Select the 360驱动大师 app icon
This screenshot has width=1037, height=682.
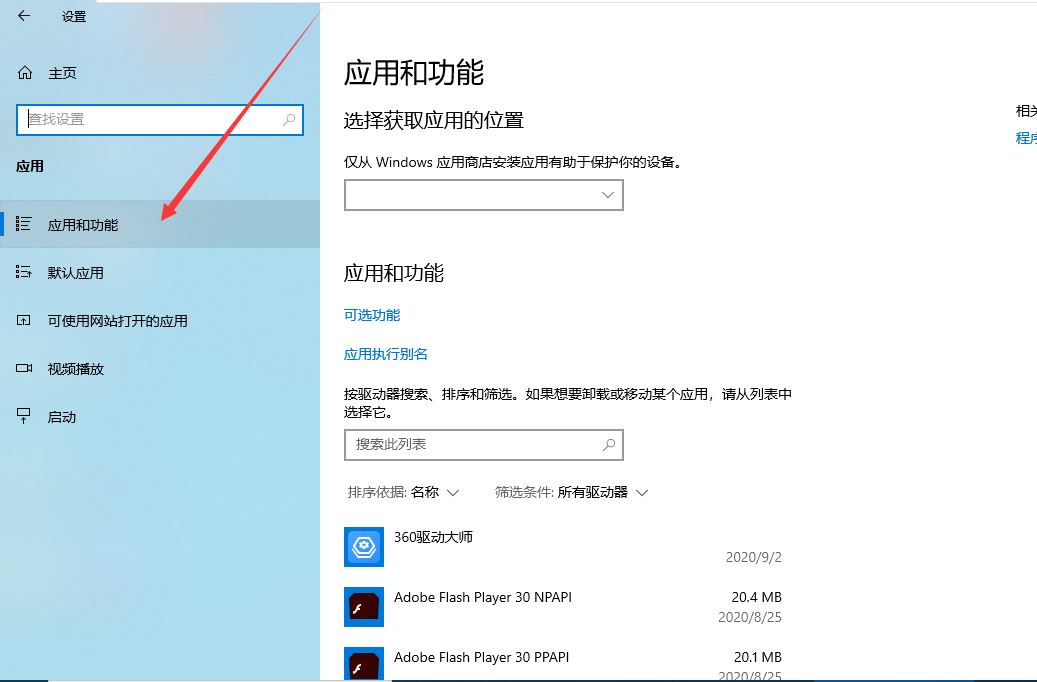[x=364, y=547]
